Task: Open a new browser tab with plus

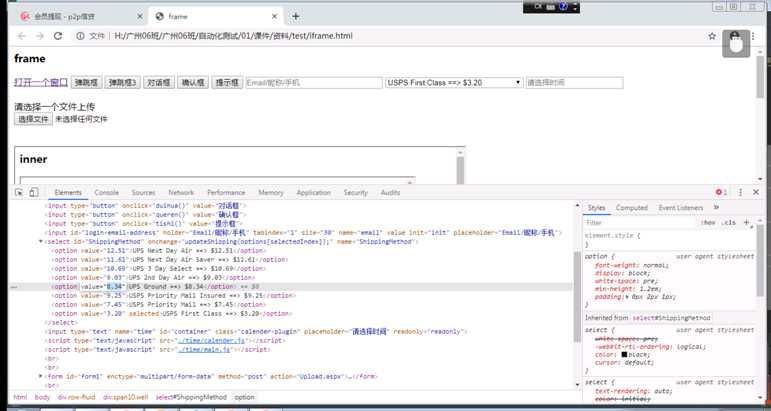Action: pos(296,16)
